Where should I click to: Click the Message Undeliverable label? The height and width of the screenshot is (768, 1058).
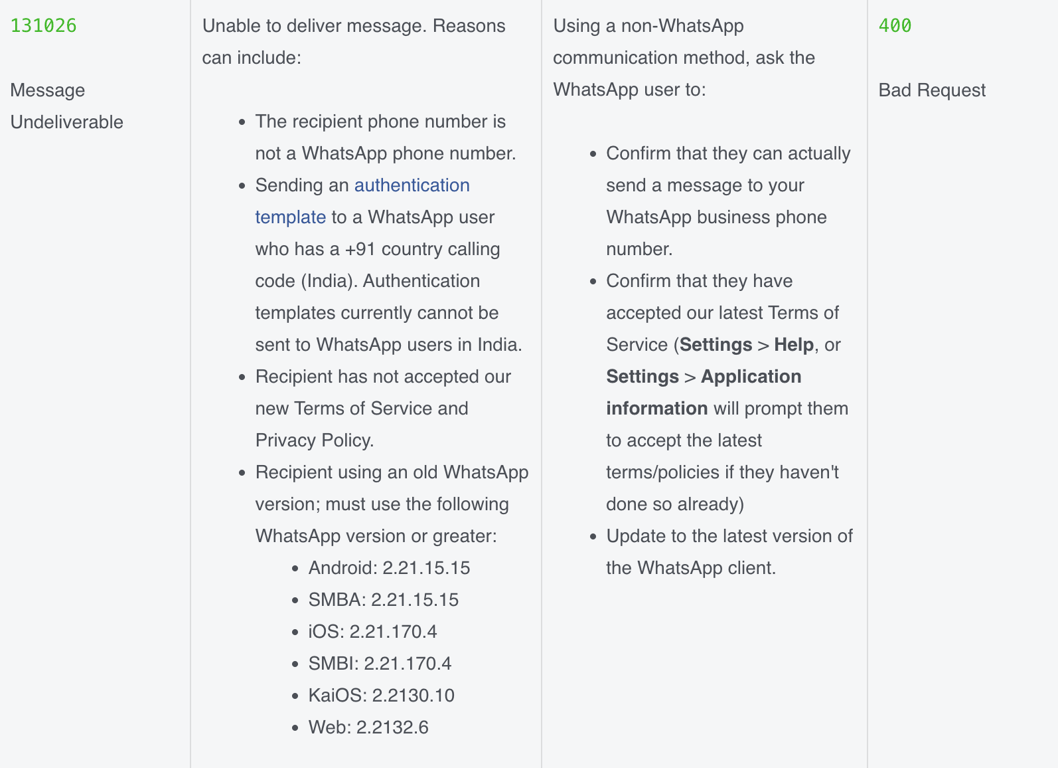(x=66, y=106)
